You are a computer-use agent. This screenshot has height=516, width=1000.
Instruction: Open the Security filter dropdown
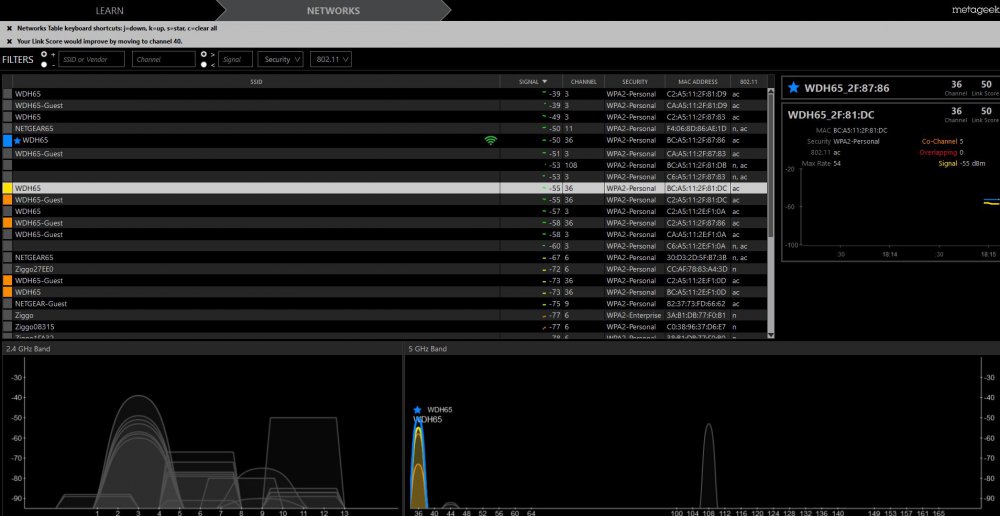(x=281, y=59)
